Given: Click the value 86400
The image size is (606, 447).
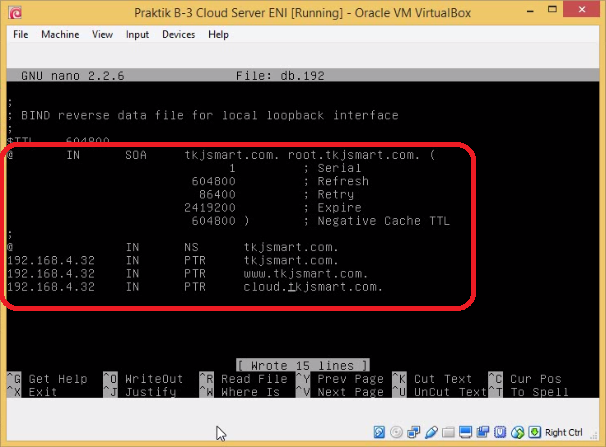Looking at the screenshot, I should 217,194.
